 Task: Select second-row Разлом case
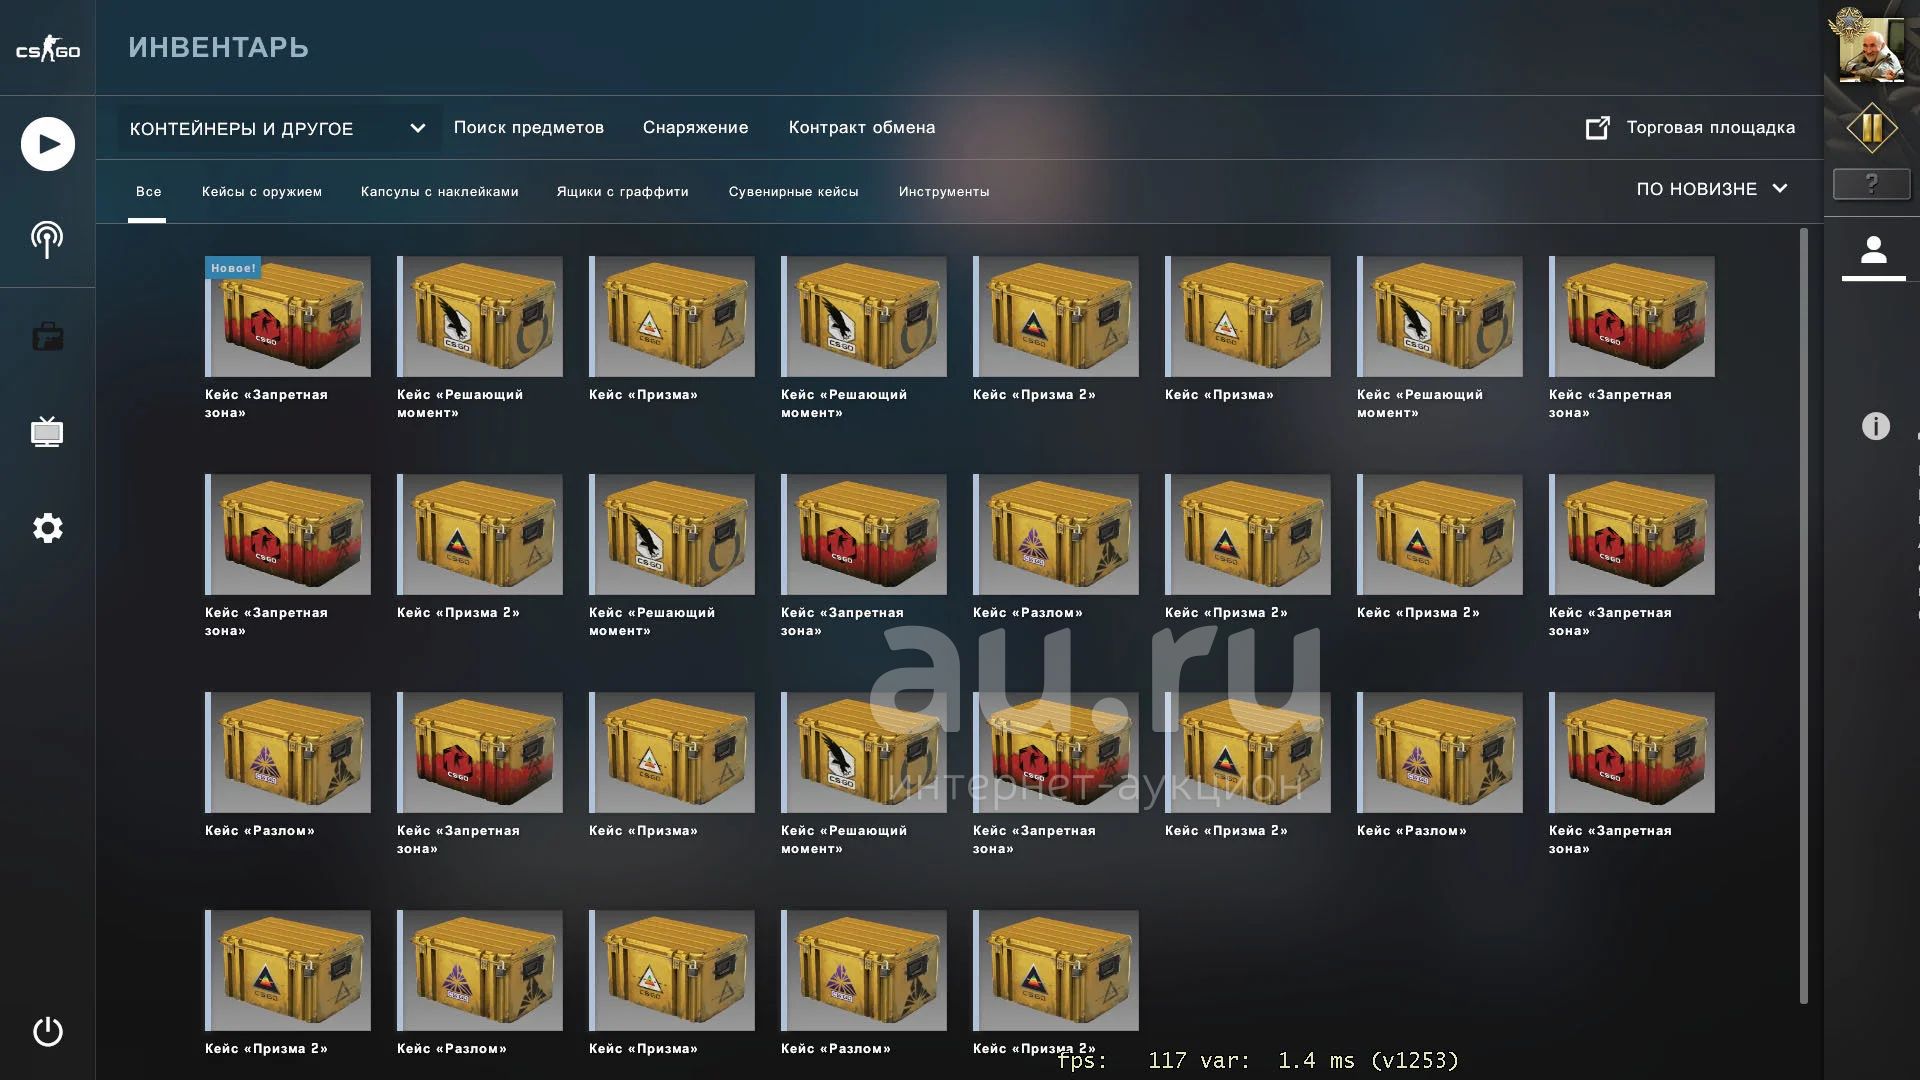[1056, 534]
